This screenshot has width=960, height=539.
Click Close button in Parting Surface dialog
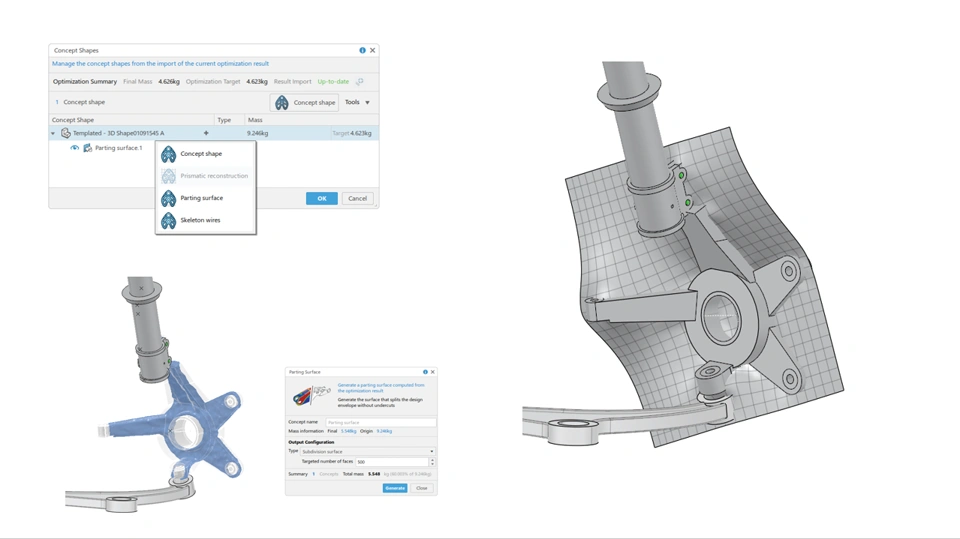point(422,488)
